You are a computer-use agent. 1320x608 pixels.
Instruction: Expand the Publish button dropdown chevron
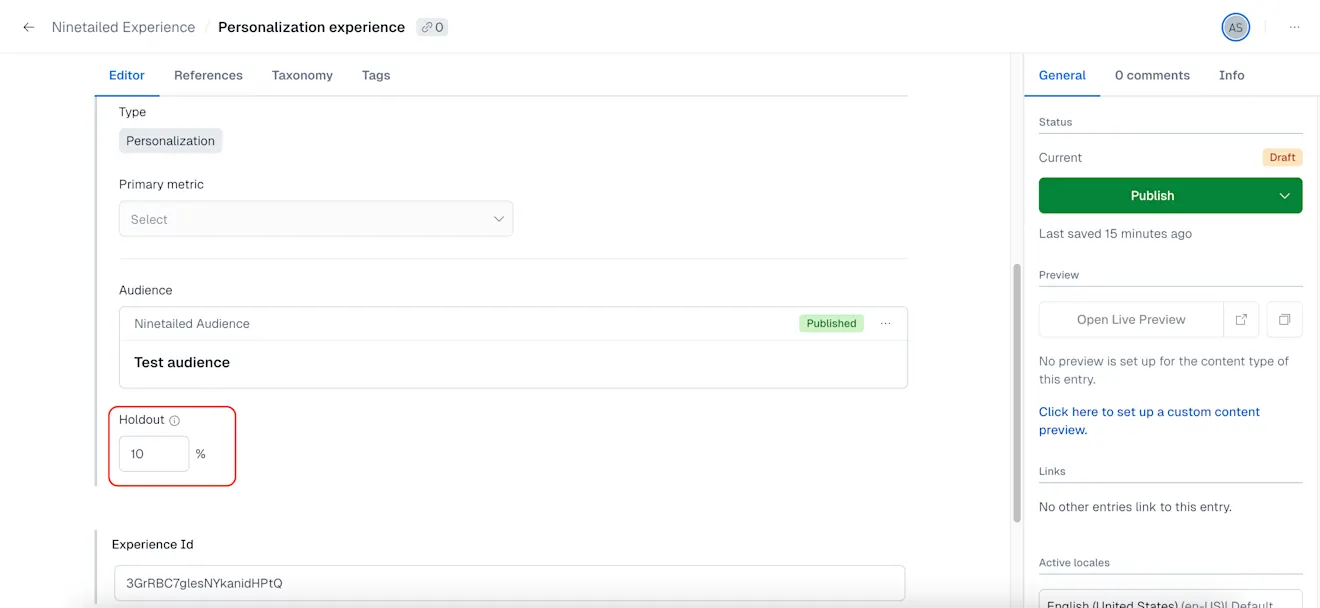point(1284,195)
